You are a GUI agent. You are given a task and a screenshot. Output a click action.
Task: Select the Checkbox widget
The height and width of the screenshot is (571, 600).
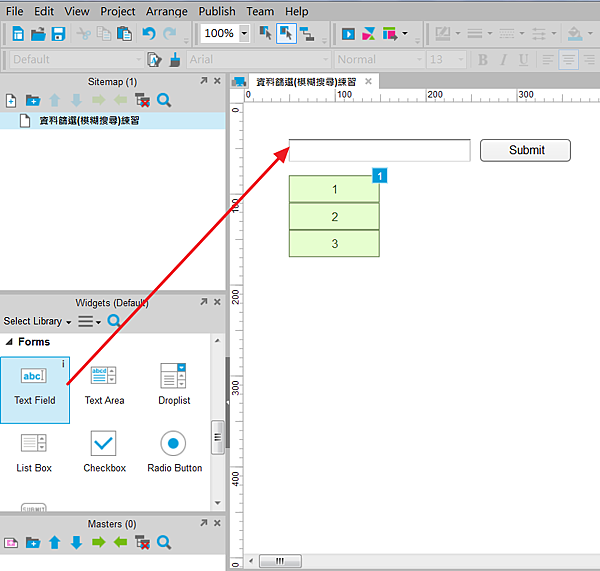[x=104, y=453]
